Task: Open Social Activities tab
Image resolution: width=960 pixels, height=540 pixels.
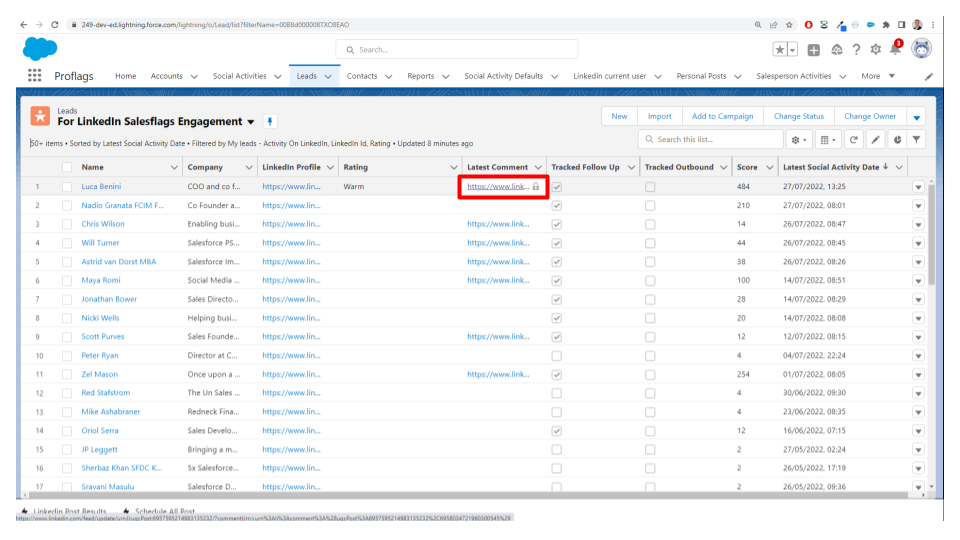Action: pyautogui.click(x=239, y=76)
